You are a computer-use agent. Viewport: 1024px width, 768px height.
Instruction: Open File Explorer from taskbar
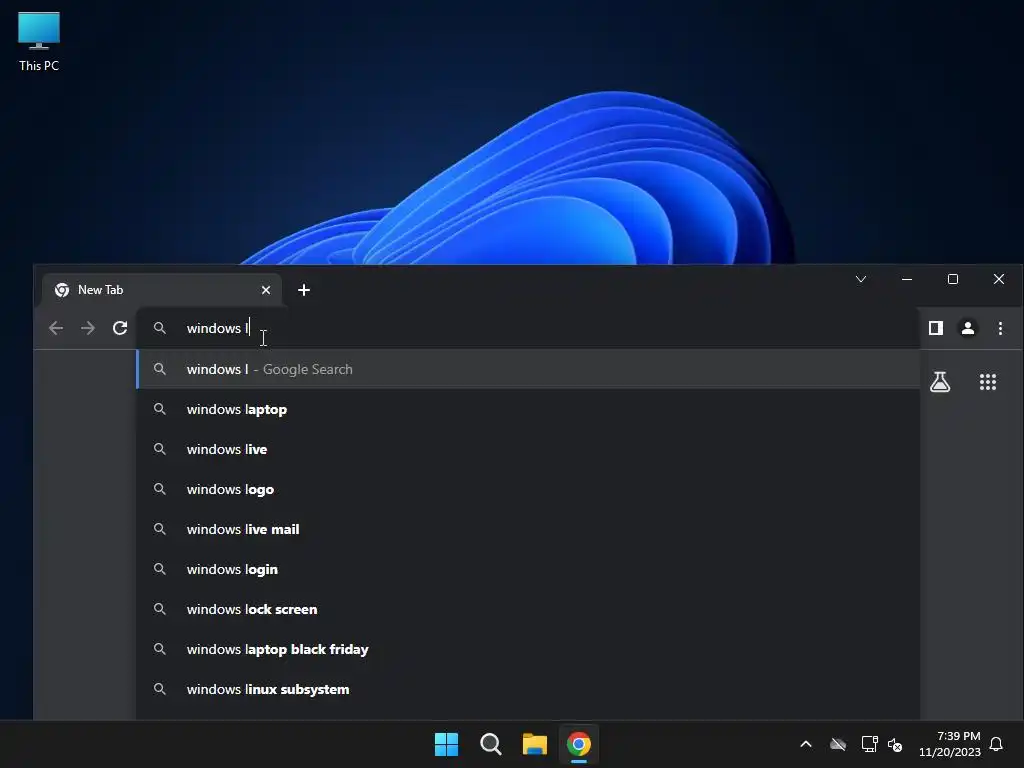(x=535, y=744)
